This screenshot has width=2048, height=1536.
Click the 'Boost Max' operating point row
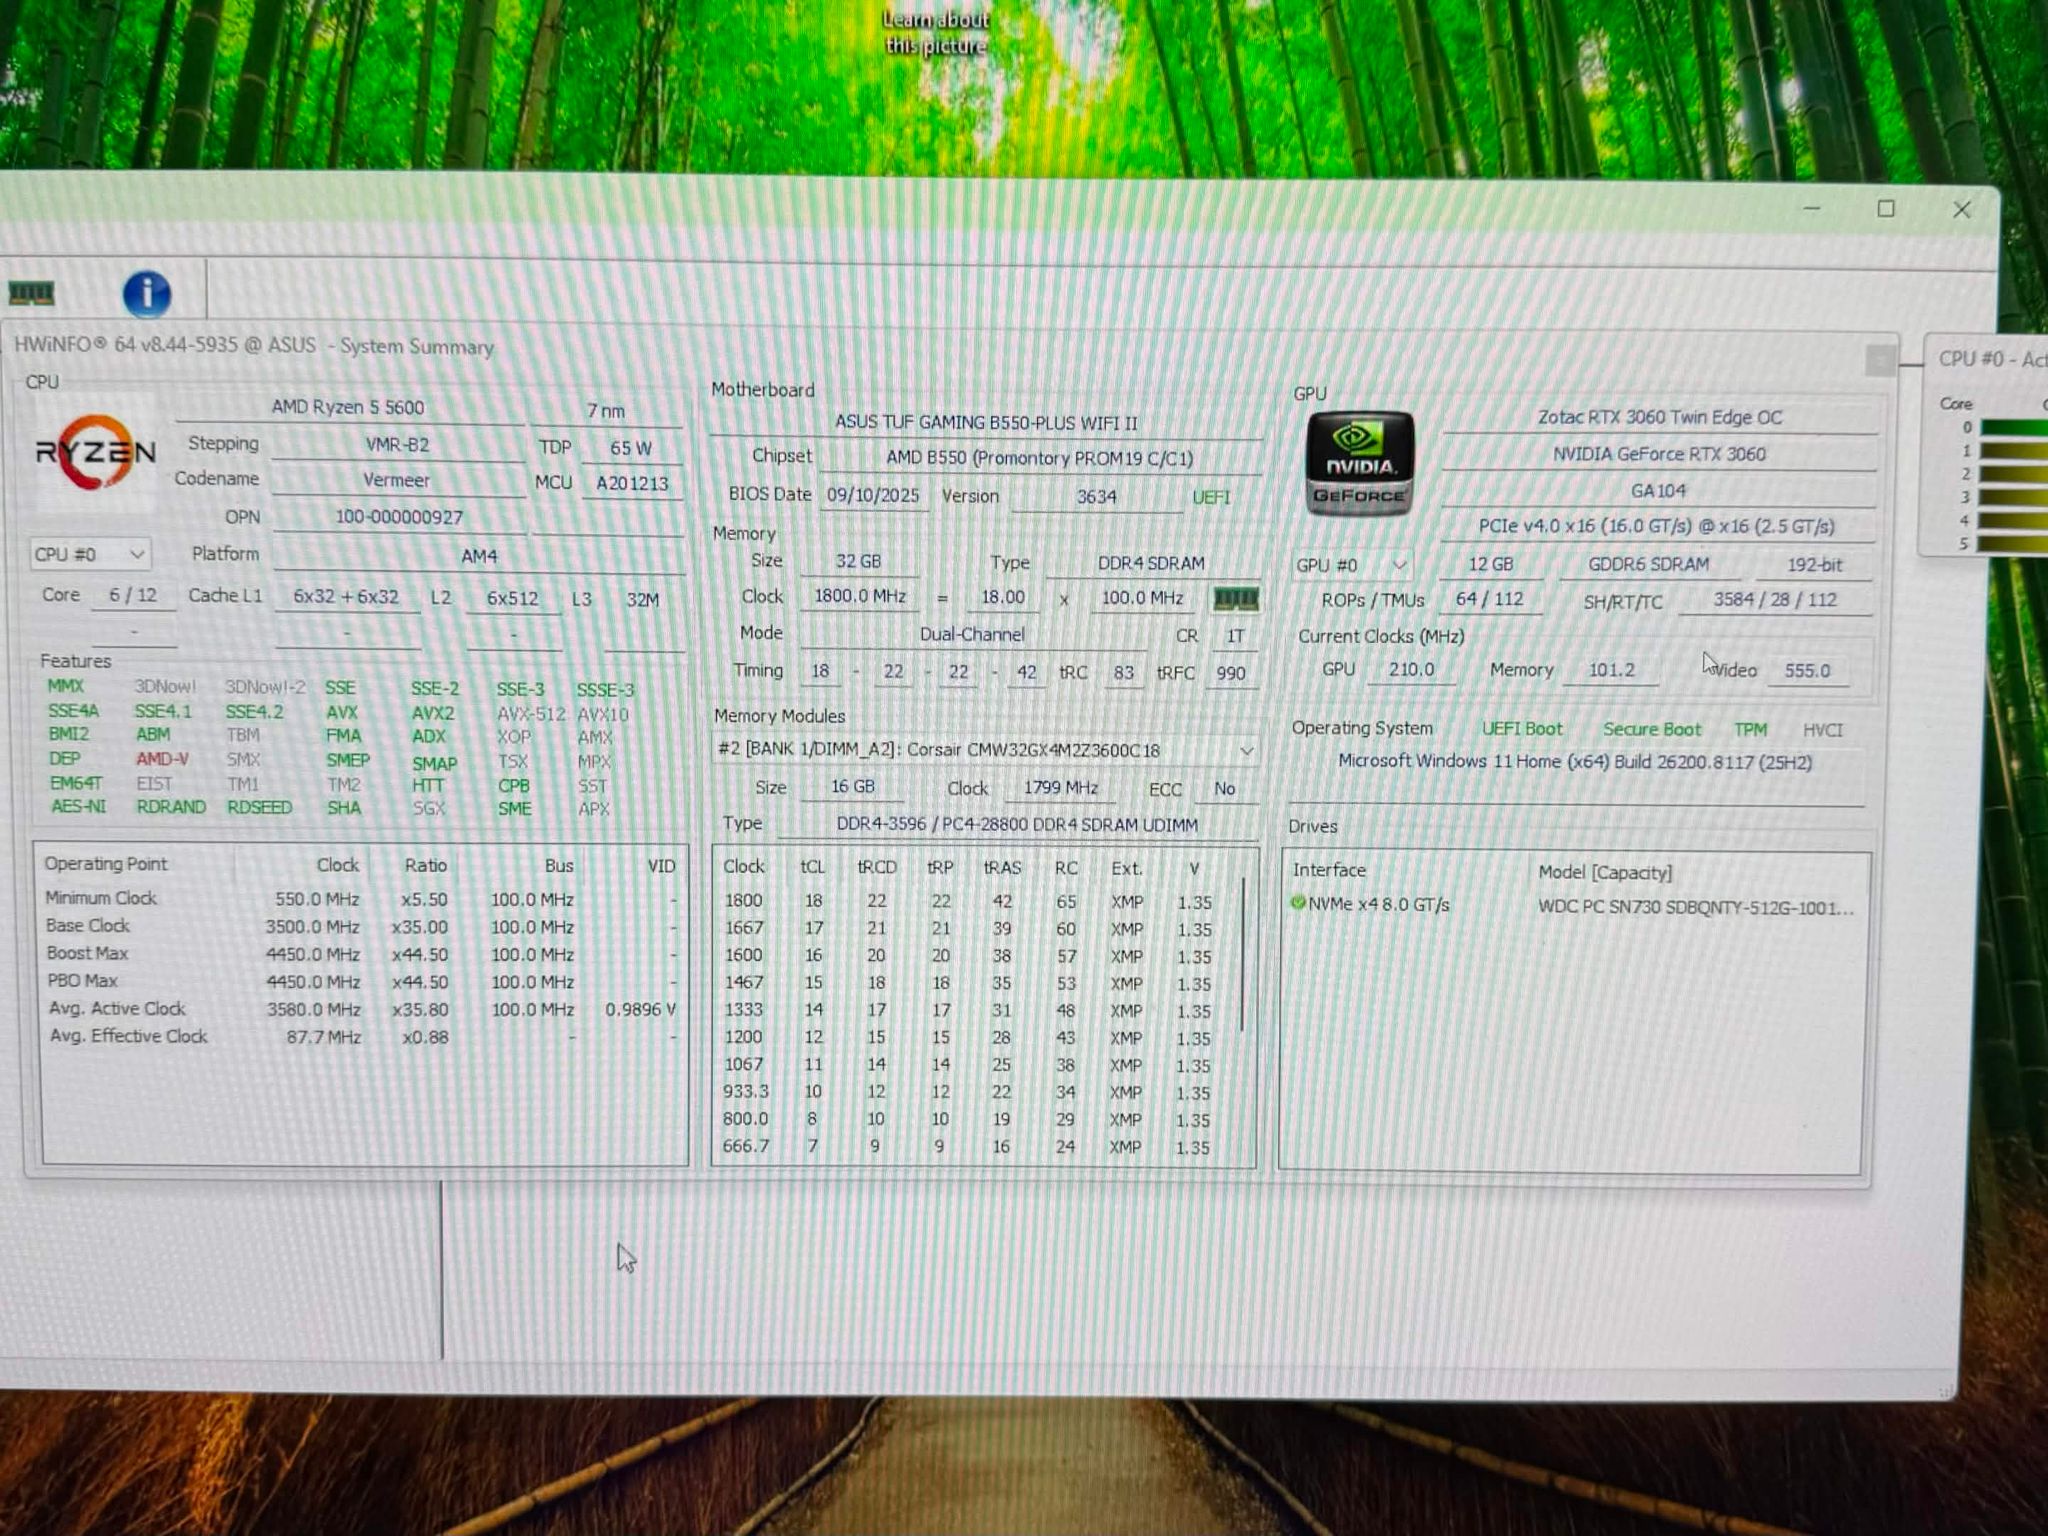click(x=360, y=954)
